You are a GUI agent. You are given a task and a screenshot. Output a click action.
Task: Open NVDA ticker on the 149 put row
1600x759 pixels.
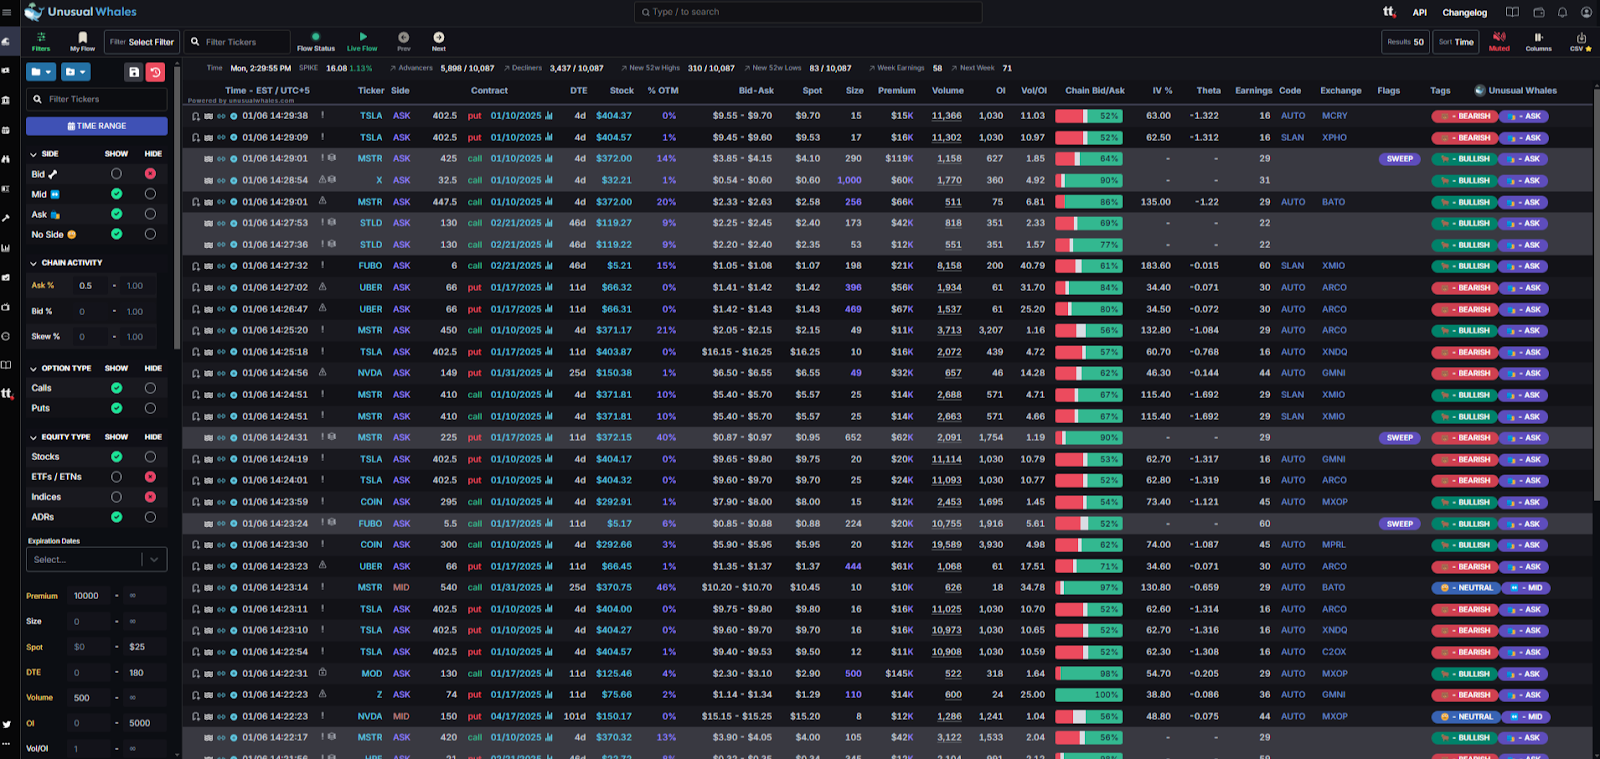click(x=370, y=373)
